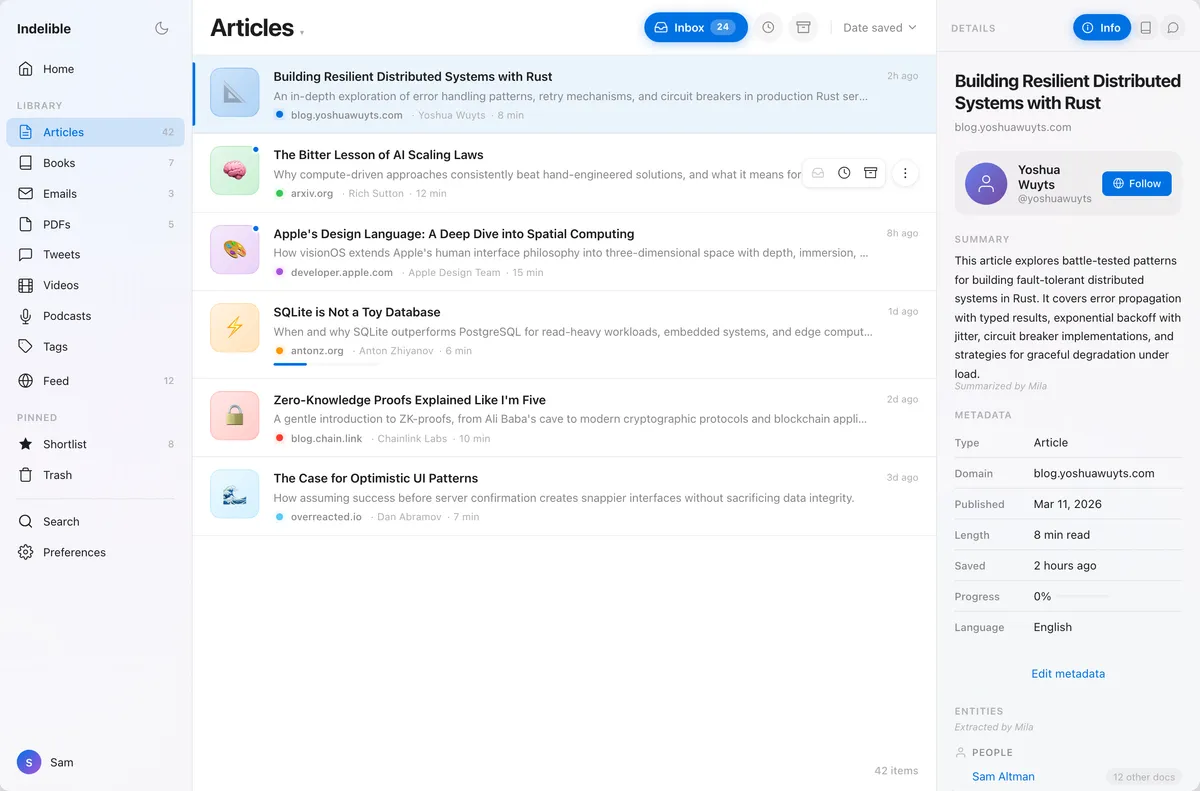1200x791 pixels.
Task: Click the palette thumbnail of Apple's Design Language
Action: 235,250
